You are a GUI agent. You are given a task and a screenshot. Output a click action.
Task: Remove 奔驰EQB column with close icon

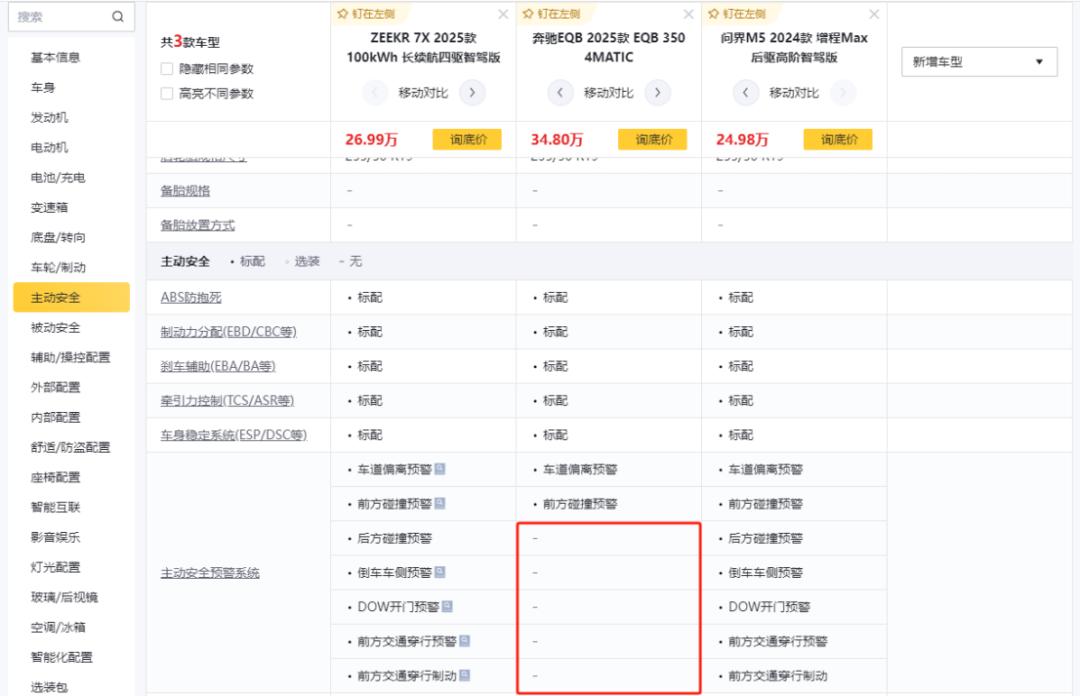(x=689, y=14)
